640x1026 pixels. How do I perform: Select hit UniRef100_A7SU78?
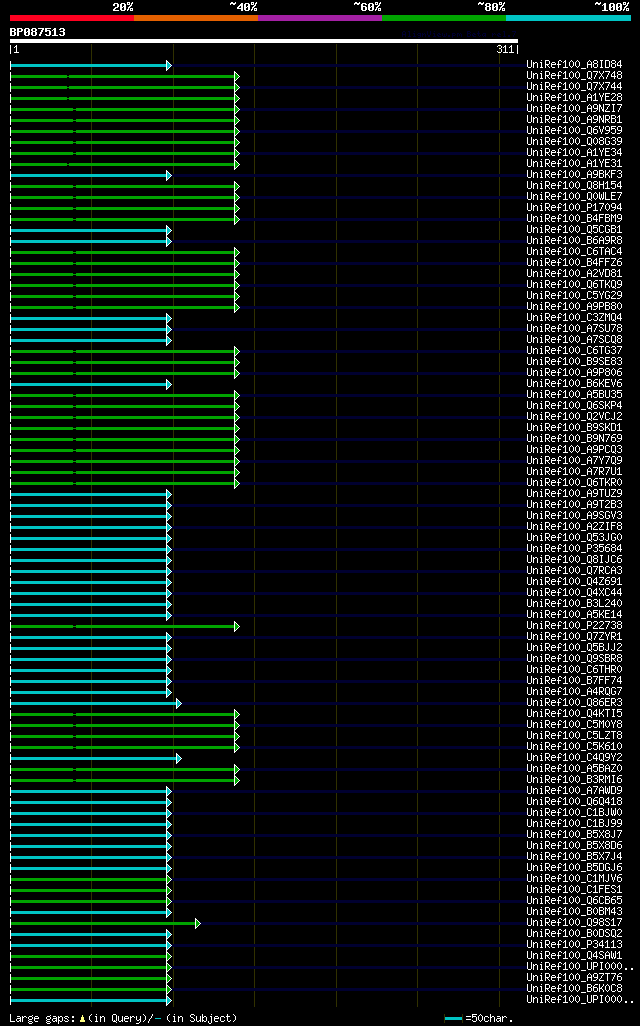tap(574, 328)
